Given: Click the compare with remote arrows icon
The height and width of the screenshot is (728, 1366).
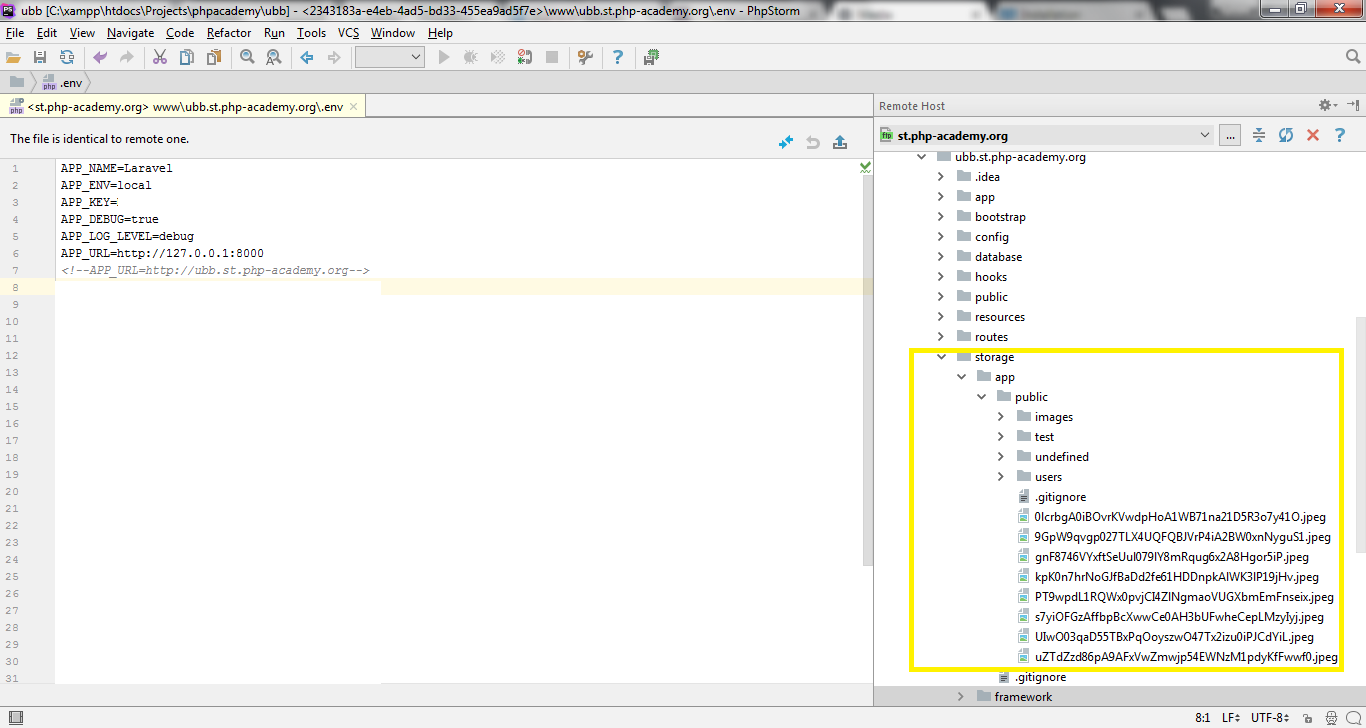Looking at the screenshot, I should pyautogui.click(x=786, y=142).
